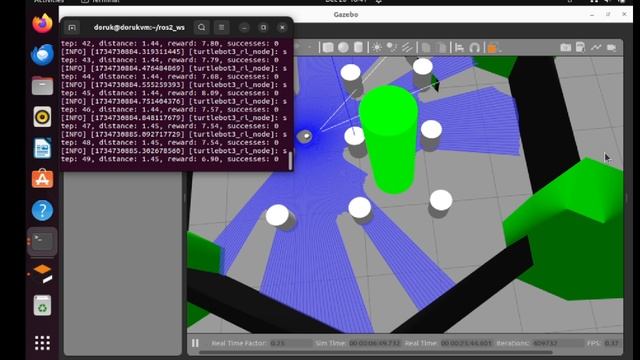Image resolution: width=640 pixels, height=360 pixels.
Task: Click terminal line 'tep: 49, distance: 1.45'
Action: (170, 159)
